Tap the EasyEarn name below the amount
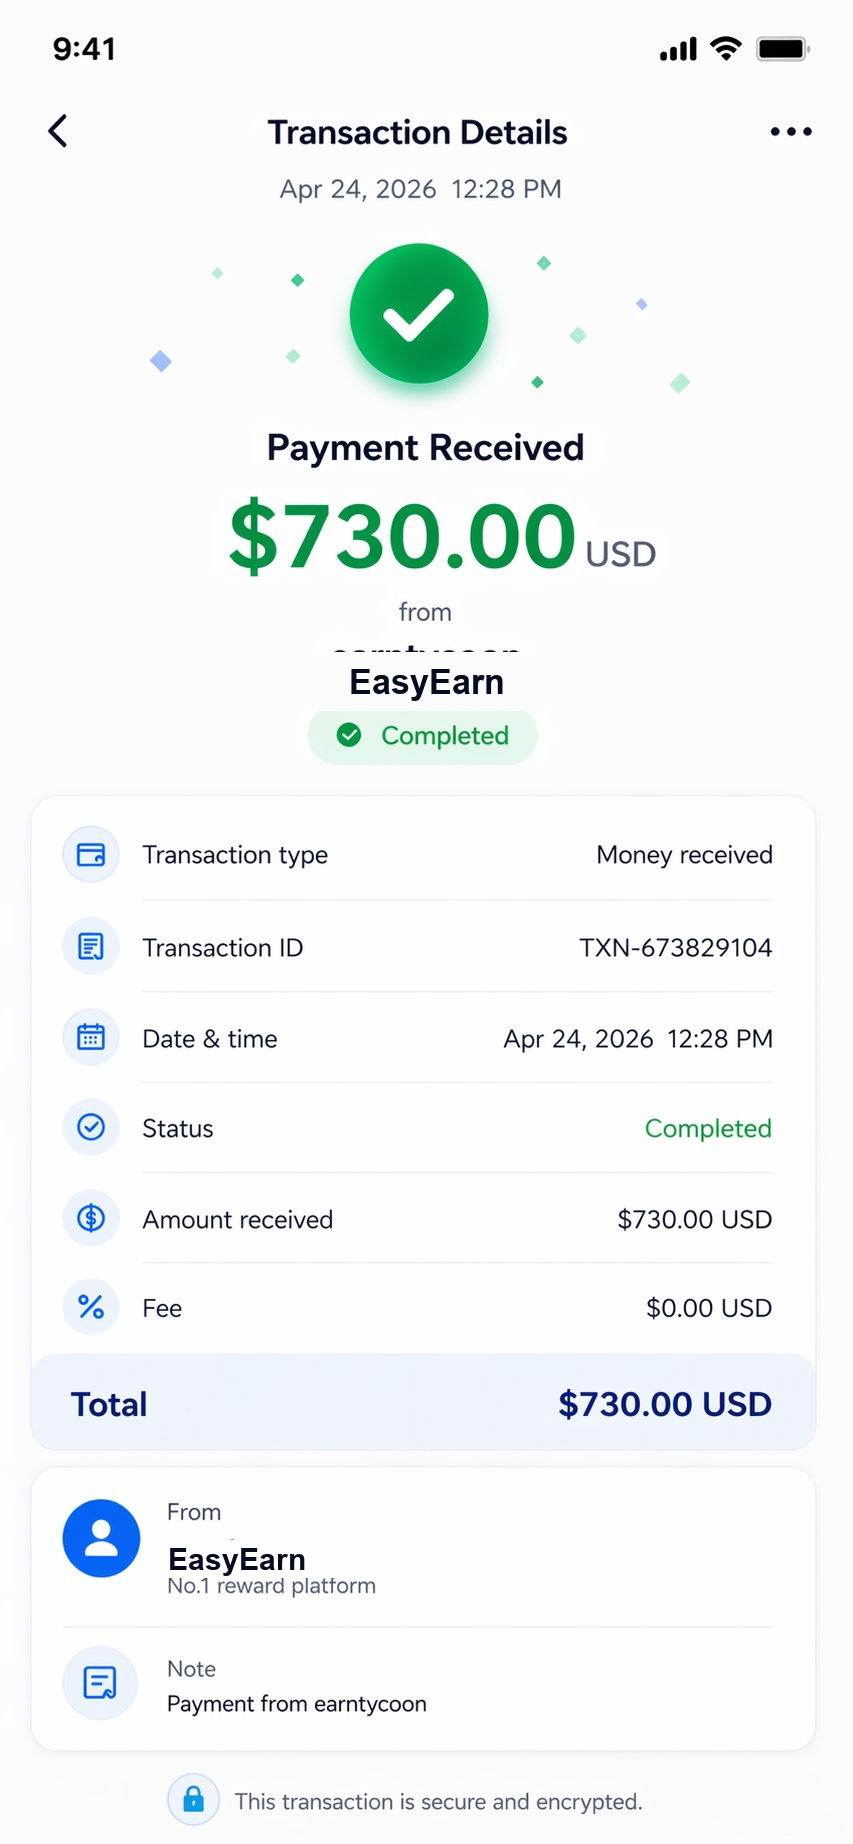Image resolution: width=853 pixels, height=1844 pixels. pyautogui.click(x=426, y=682)
